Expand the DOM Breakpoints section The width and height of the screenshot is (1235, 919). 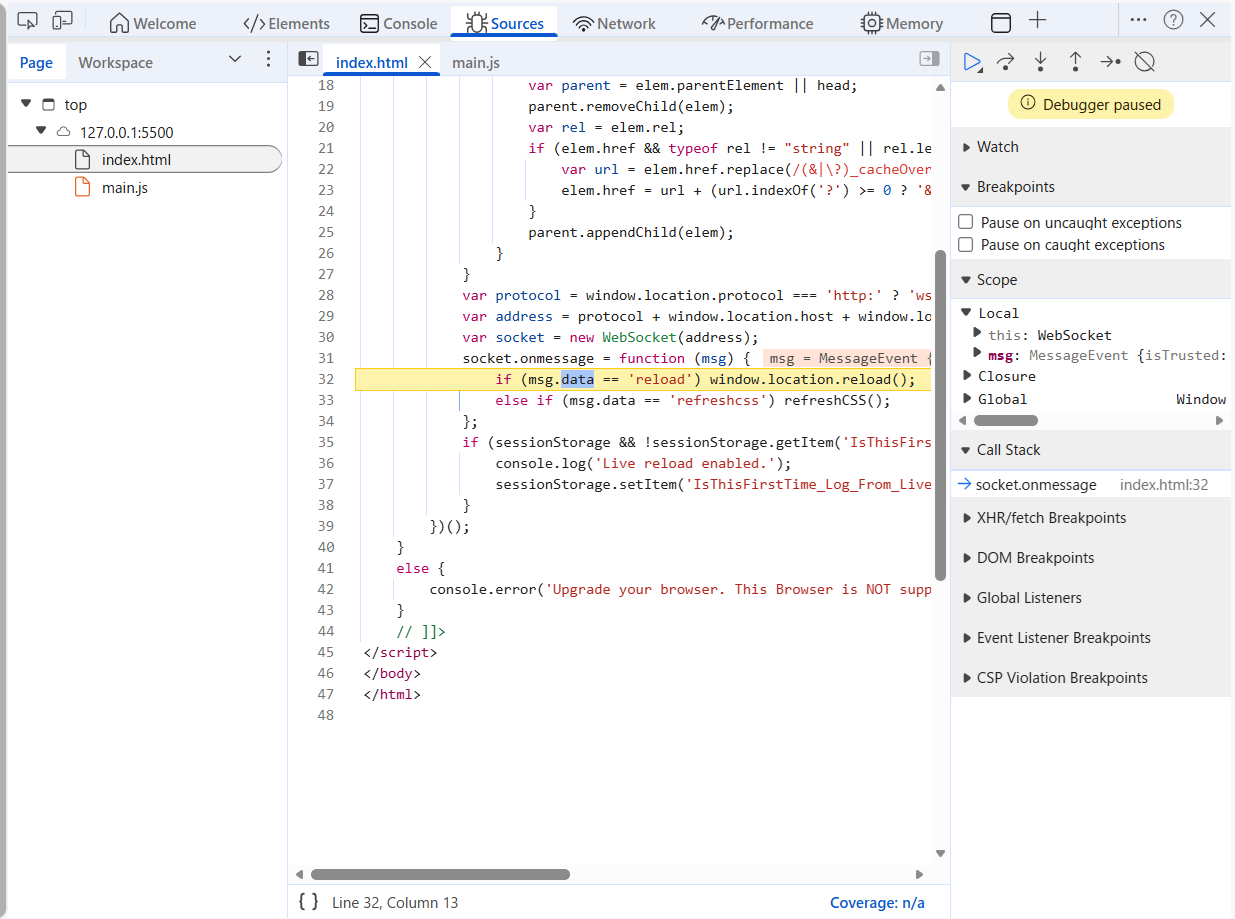[x=1035, y=558]
